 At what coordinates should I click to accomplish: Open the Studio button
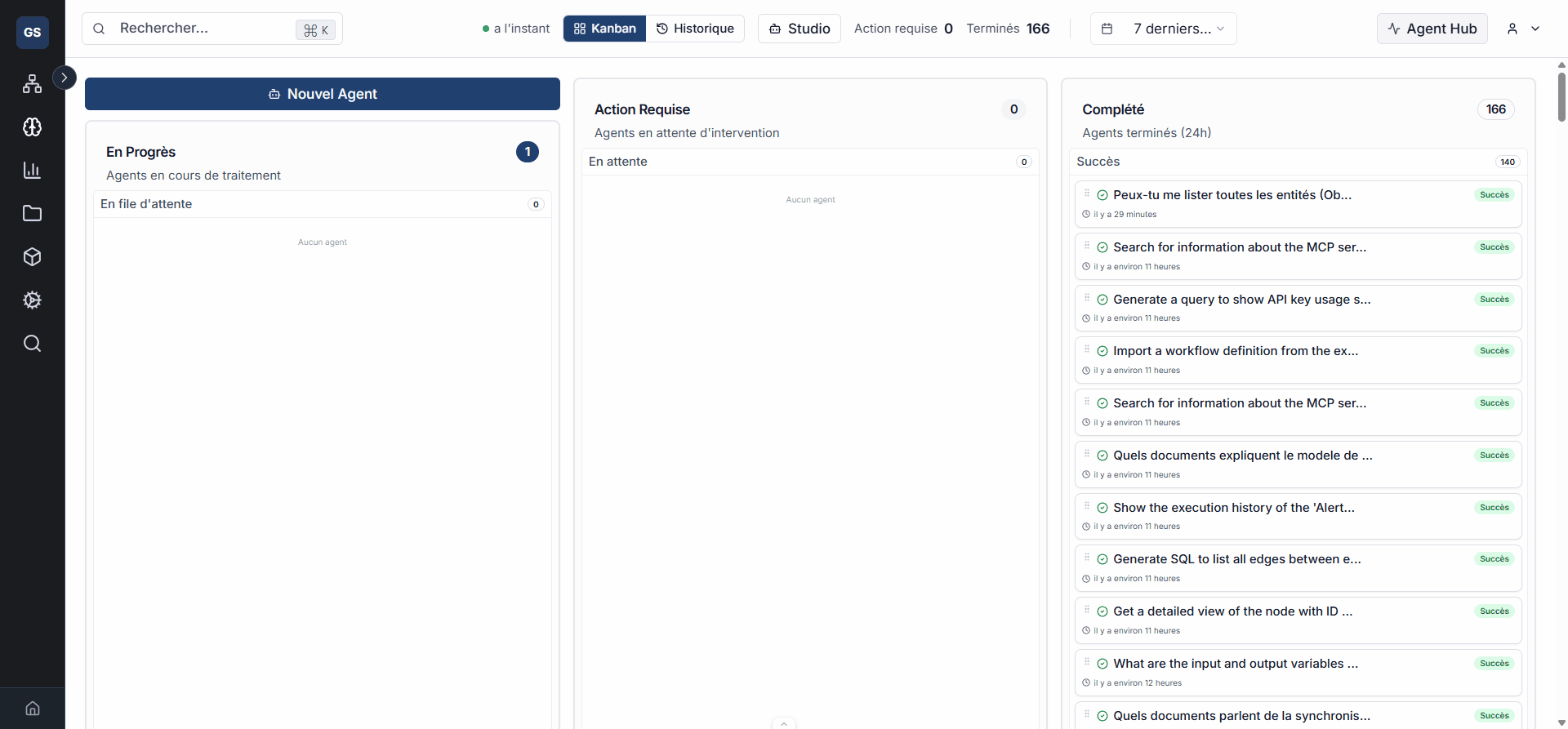pos(799,29)
